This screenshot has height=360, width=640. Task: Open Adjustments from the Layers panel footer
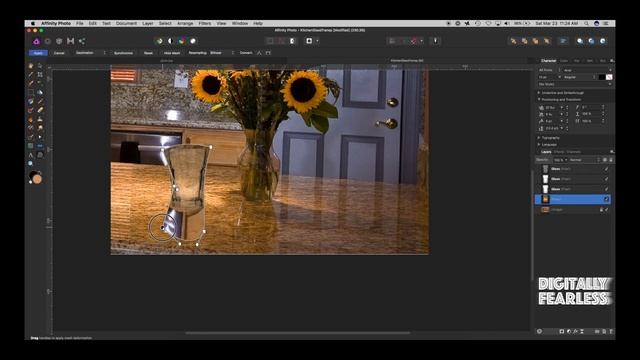pos(569,331)
